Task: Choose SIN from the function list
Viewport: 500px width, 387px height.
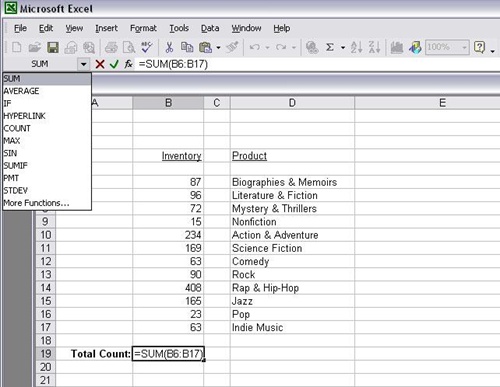Action: click(x=47, y=153)
